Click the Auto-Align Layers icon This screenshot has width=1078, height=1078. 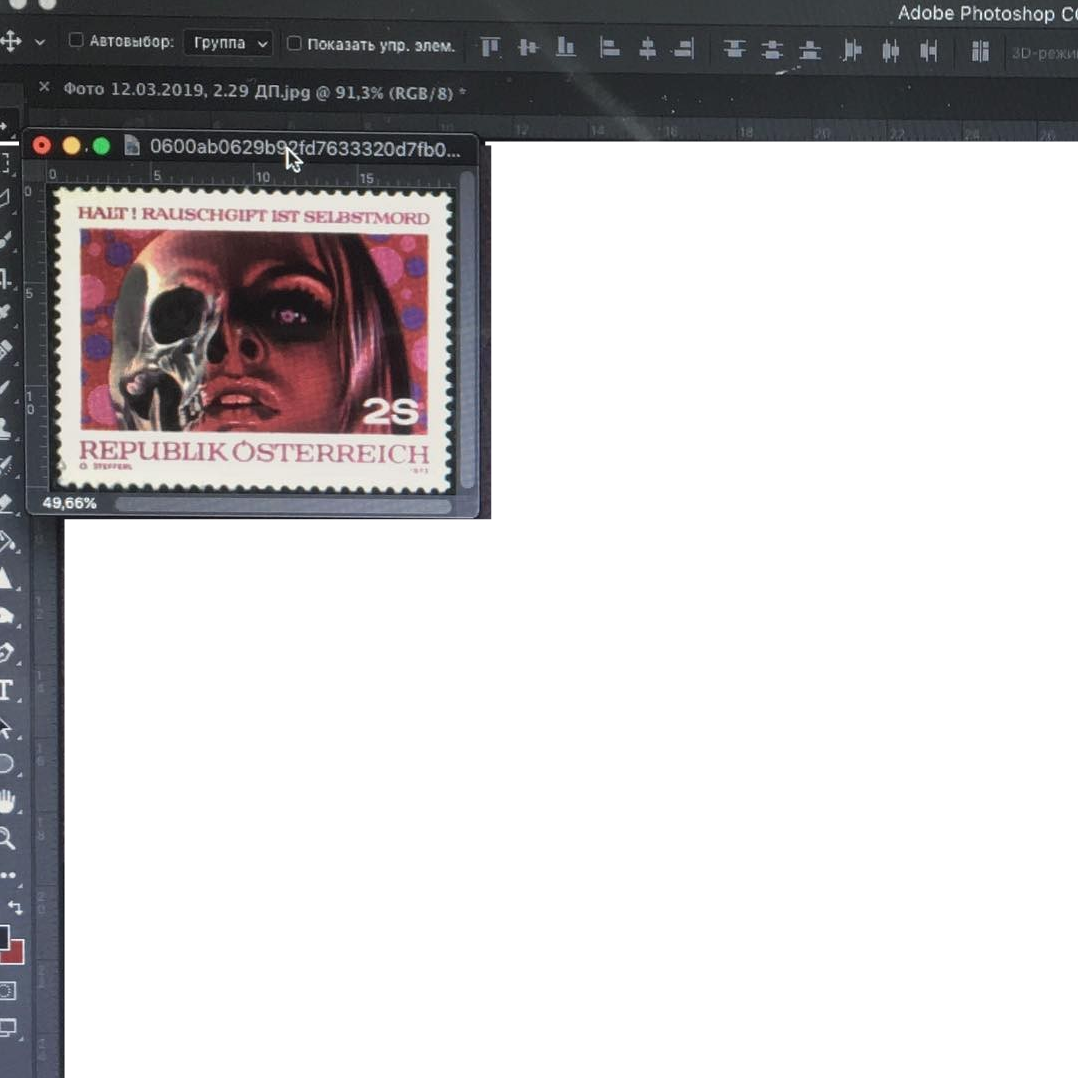pyautogui.click(x=980, y=52)
